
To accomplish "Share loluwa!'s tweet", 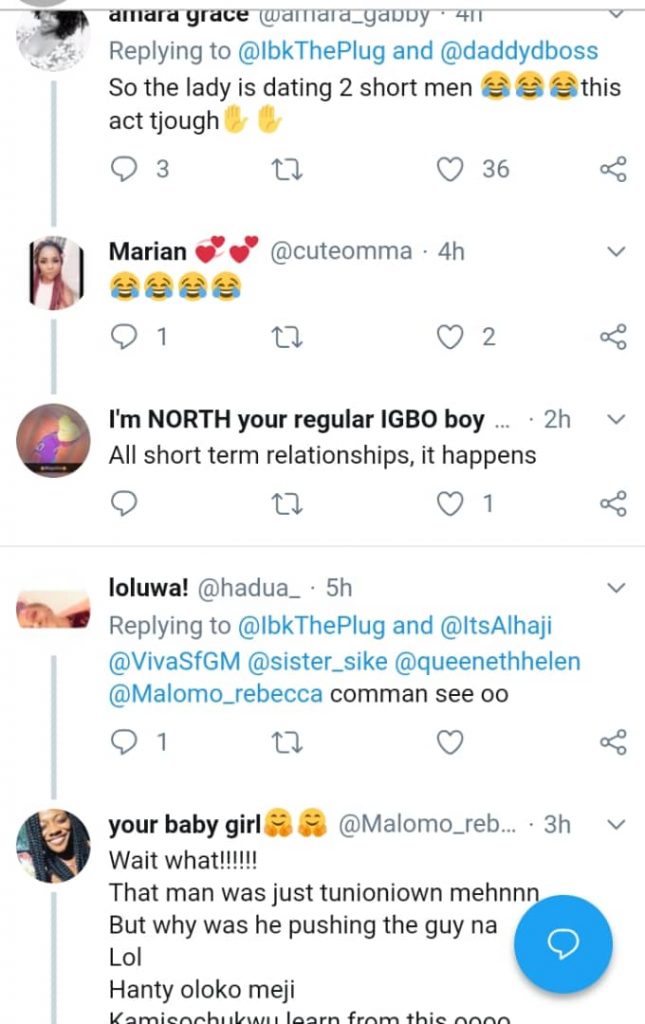I will pyautogui.click(x=612, y=742).
